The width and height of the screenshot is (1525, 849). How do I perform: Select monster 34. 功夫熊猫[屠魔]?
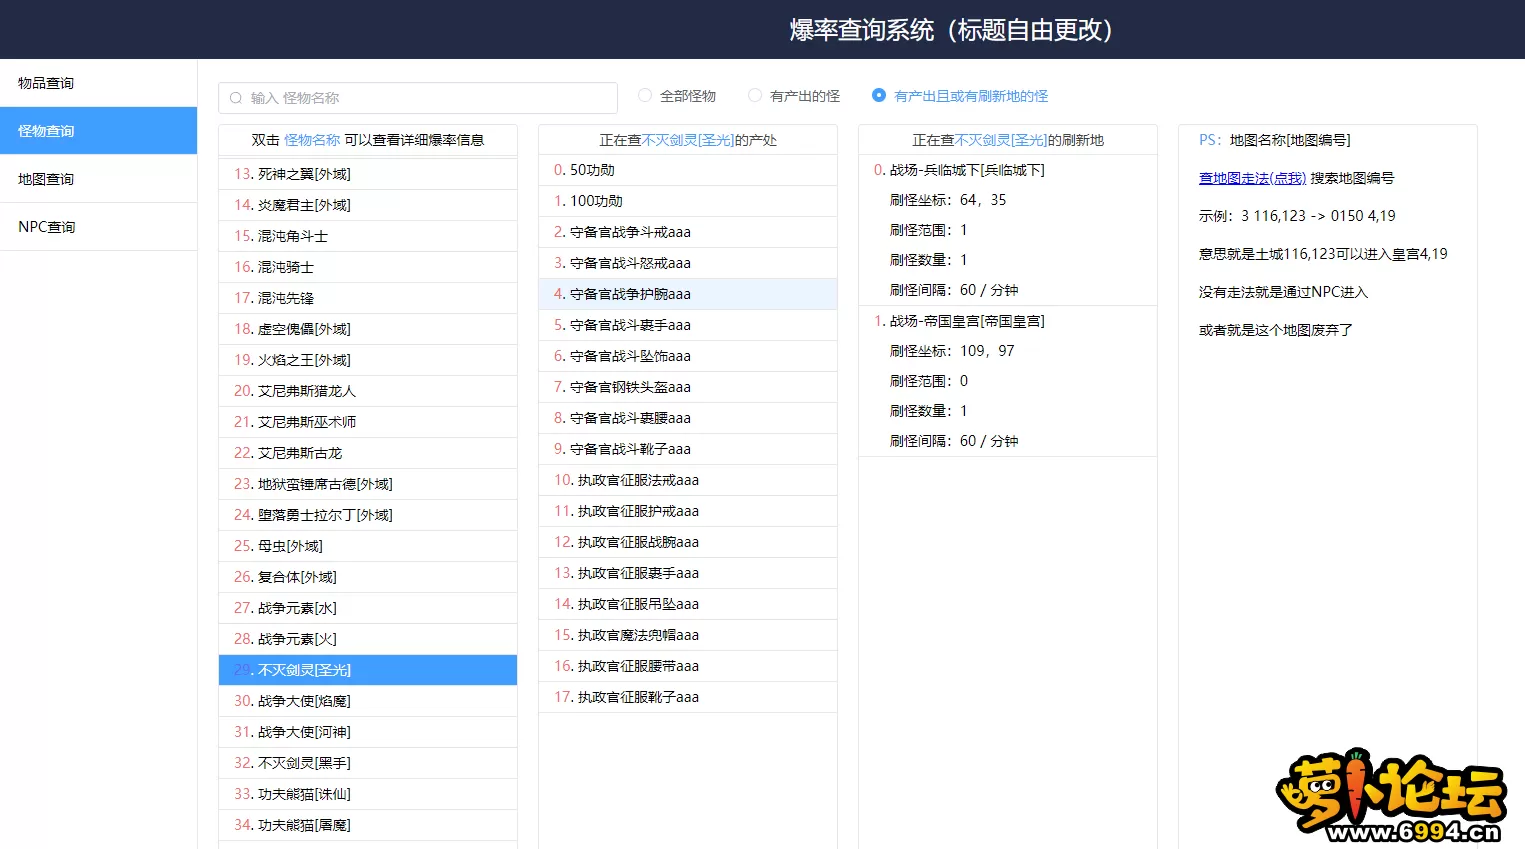(x=368, y=825)
